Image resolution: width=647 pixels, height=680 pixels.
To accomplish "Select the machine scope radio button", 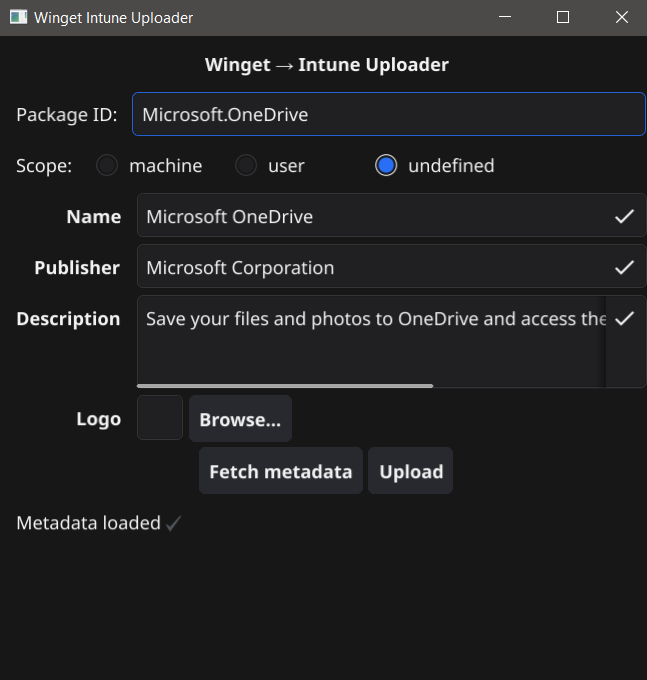I will pos(107,165).
